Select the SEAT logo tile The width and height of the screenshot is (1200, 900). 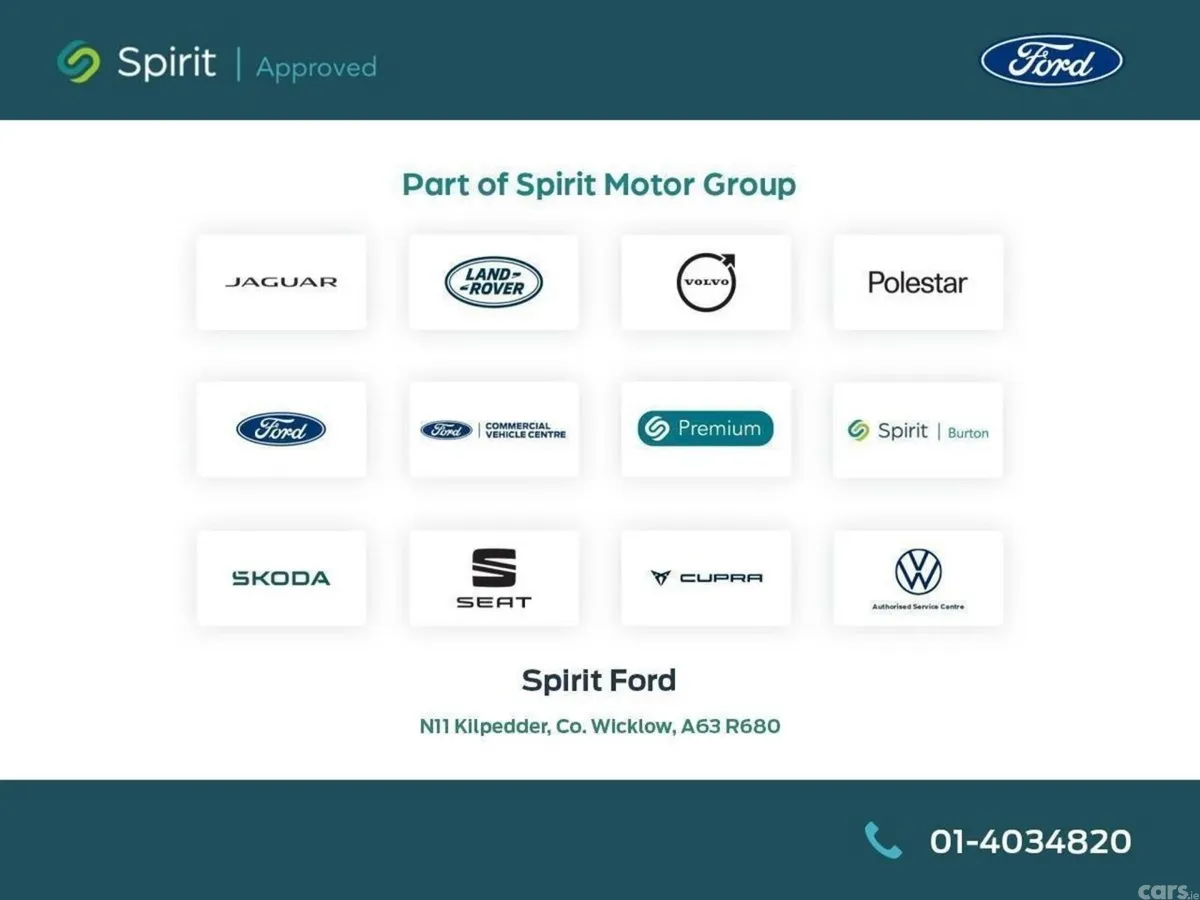click(x=493, y=578)
